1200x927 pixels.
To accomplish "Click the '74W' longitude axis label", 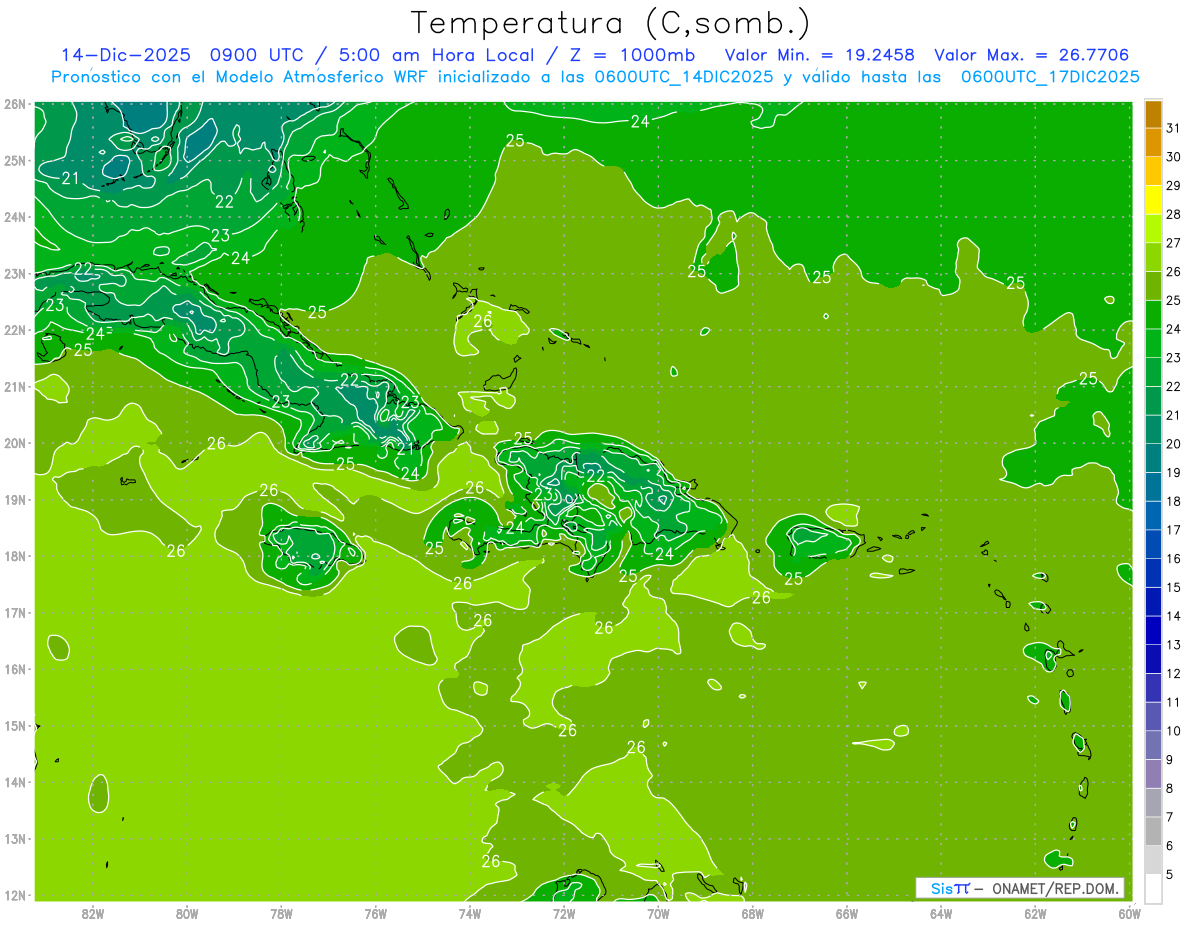I will (470, 913).
